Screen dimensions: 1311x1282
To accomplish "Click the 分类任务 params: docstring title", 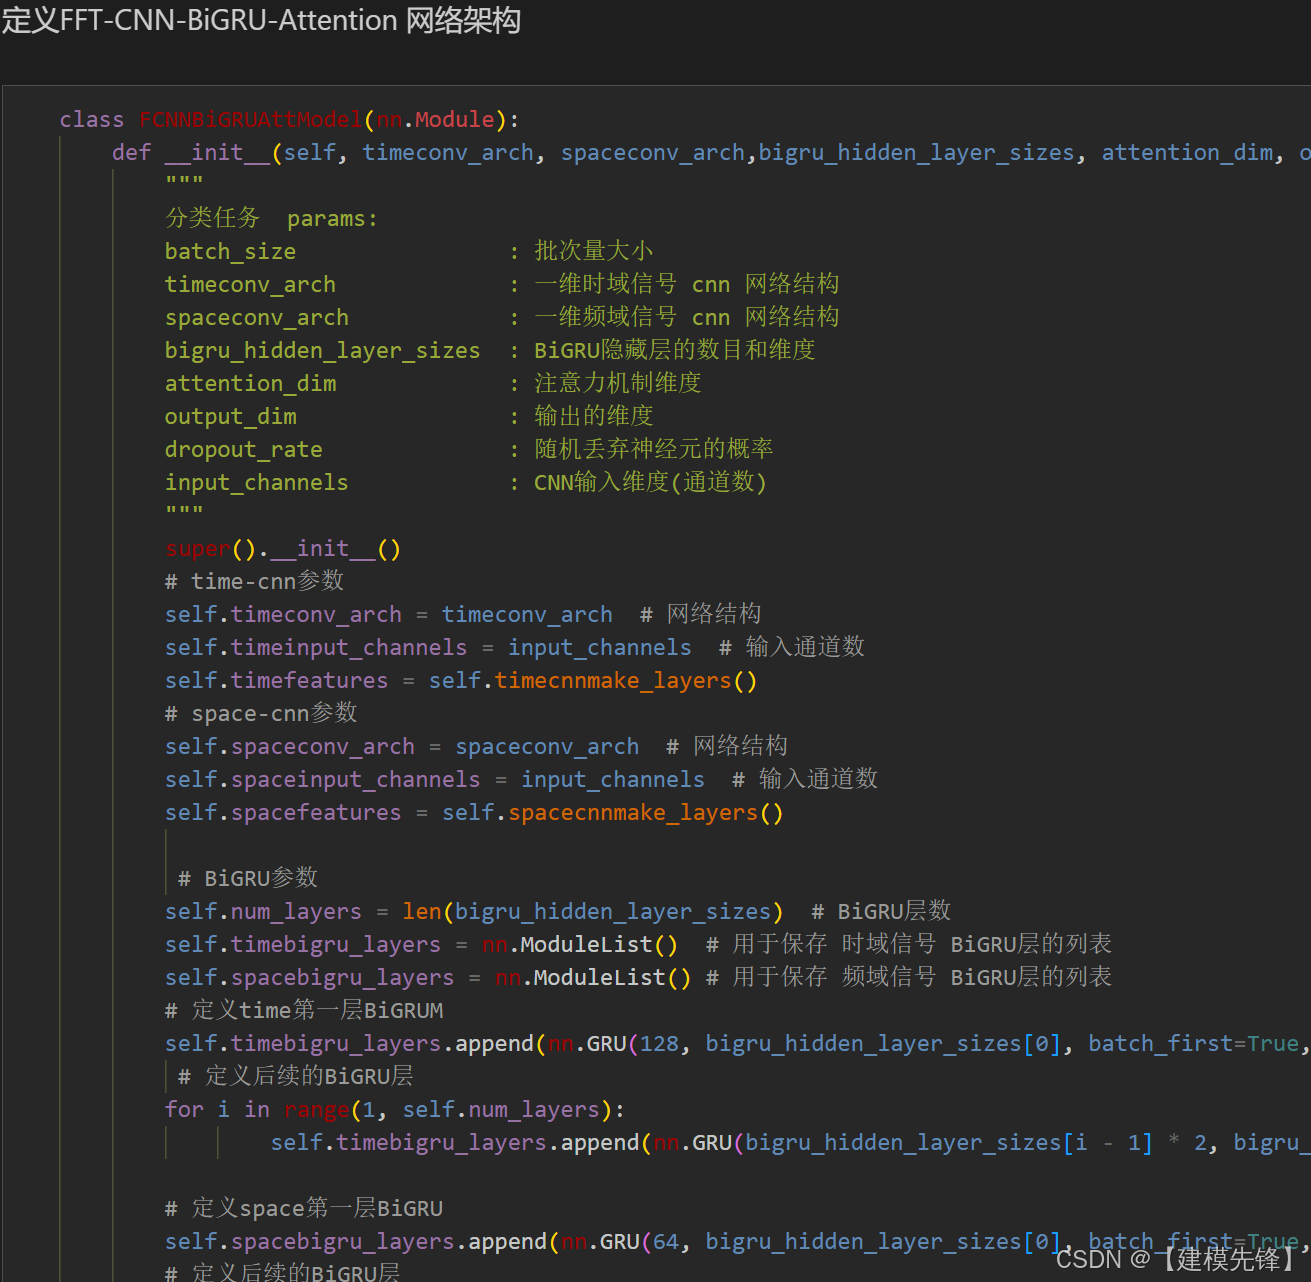I will [271, 218].
